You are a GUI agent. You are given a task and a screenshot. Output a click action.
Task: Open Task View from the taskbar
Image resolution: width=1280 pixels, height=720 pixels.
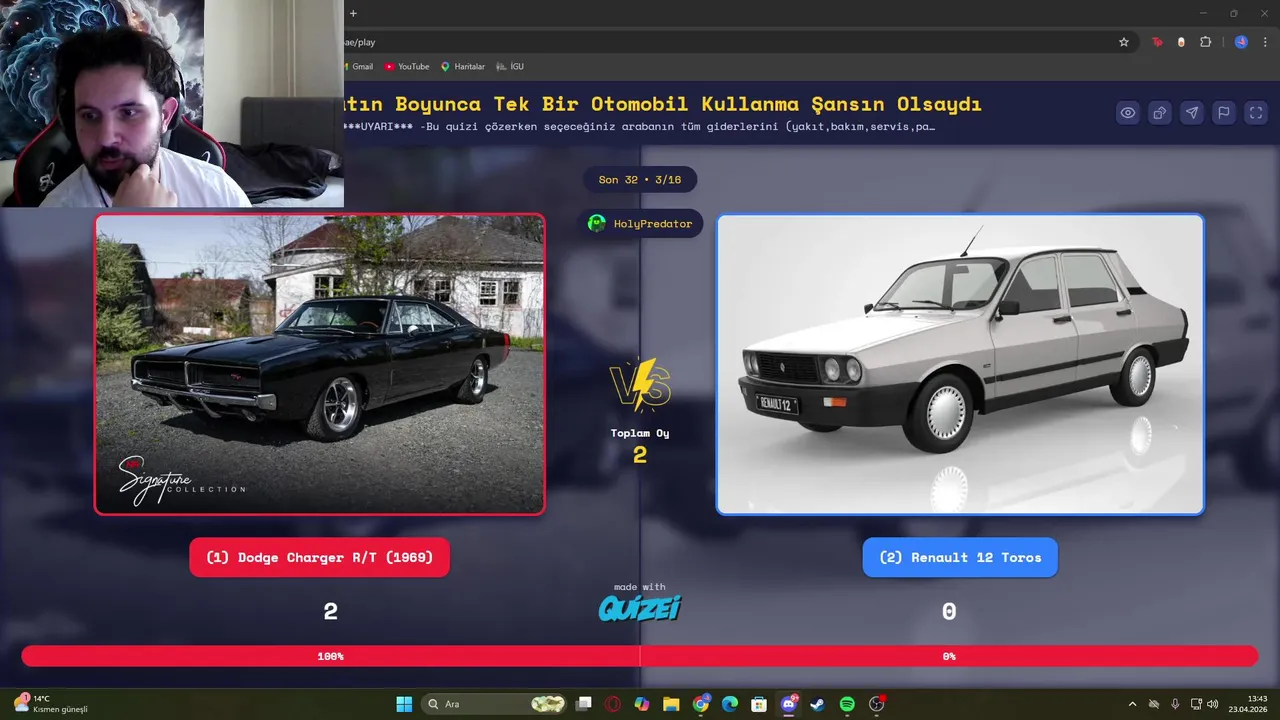tap(584, 704)
